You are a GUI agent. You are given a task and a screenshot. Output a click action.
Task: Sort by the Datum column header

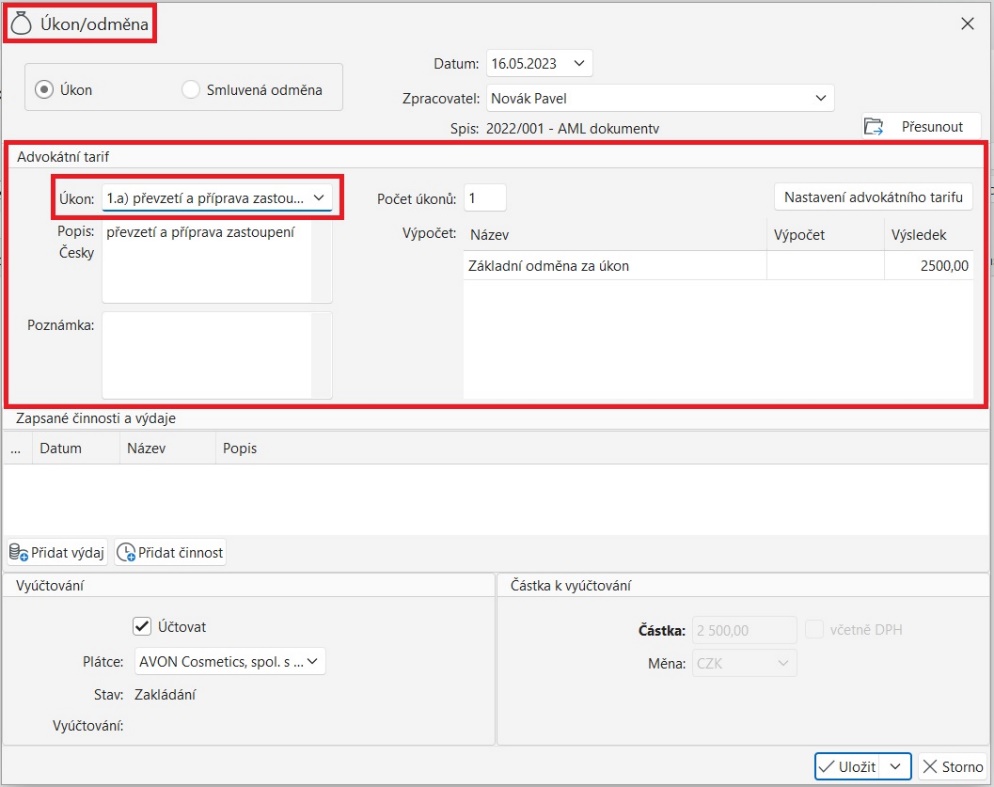[61, 449]
